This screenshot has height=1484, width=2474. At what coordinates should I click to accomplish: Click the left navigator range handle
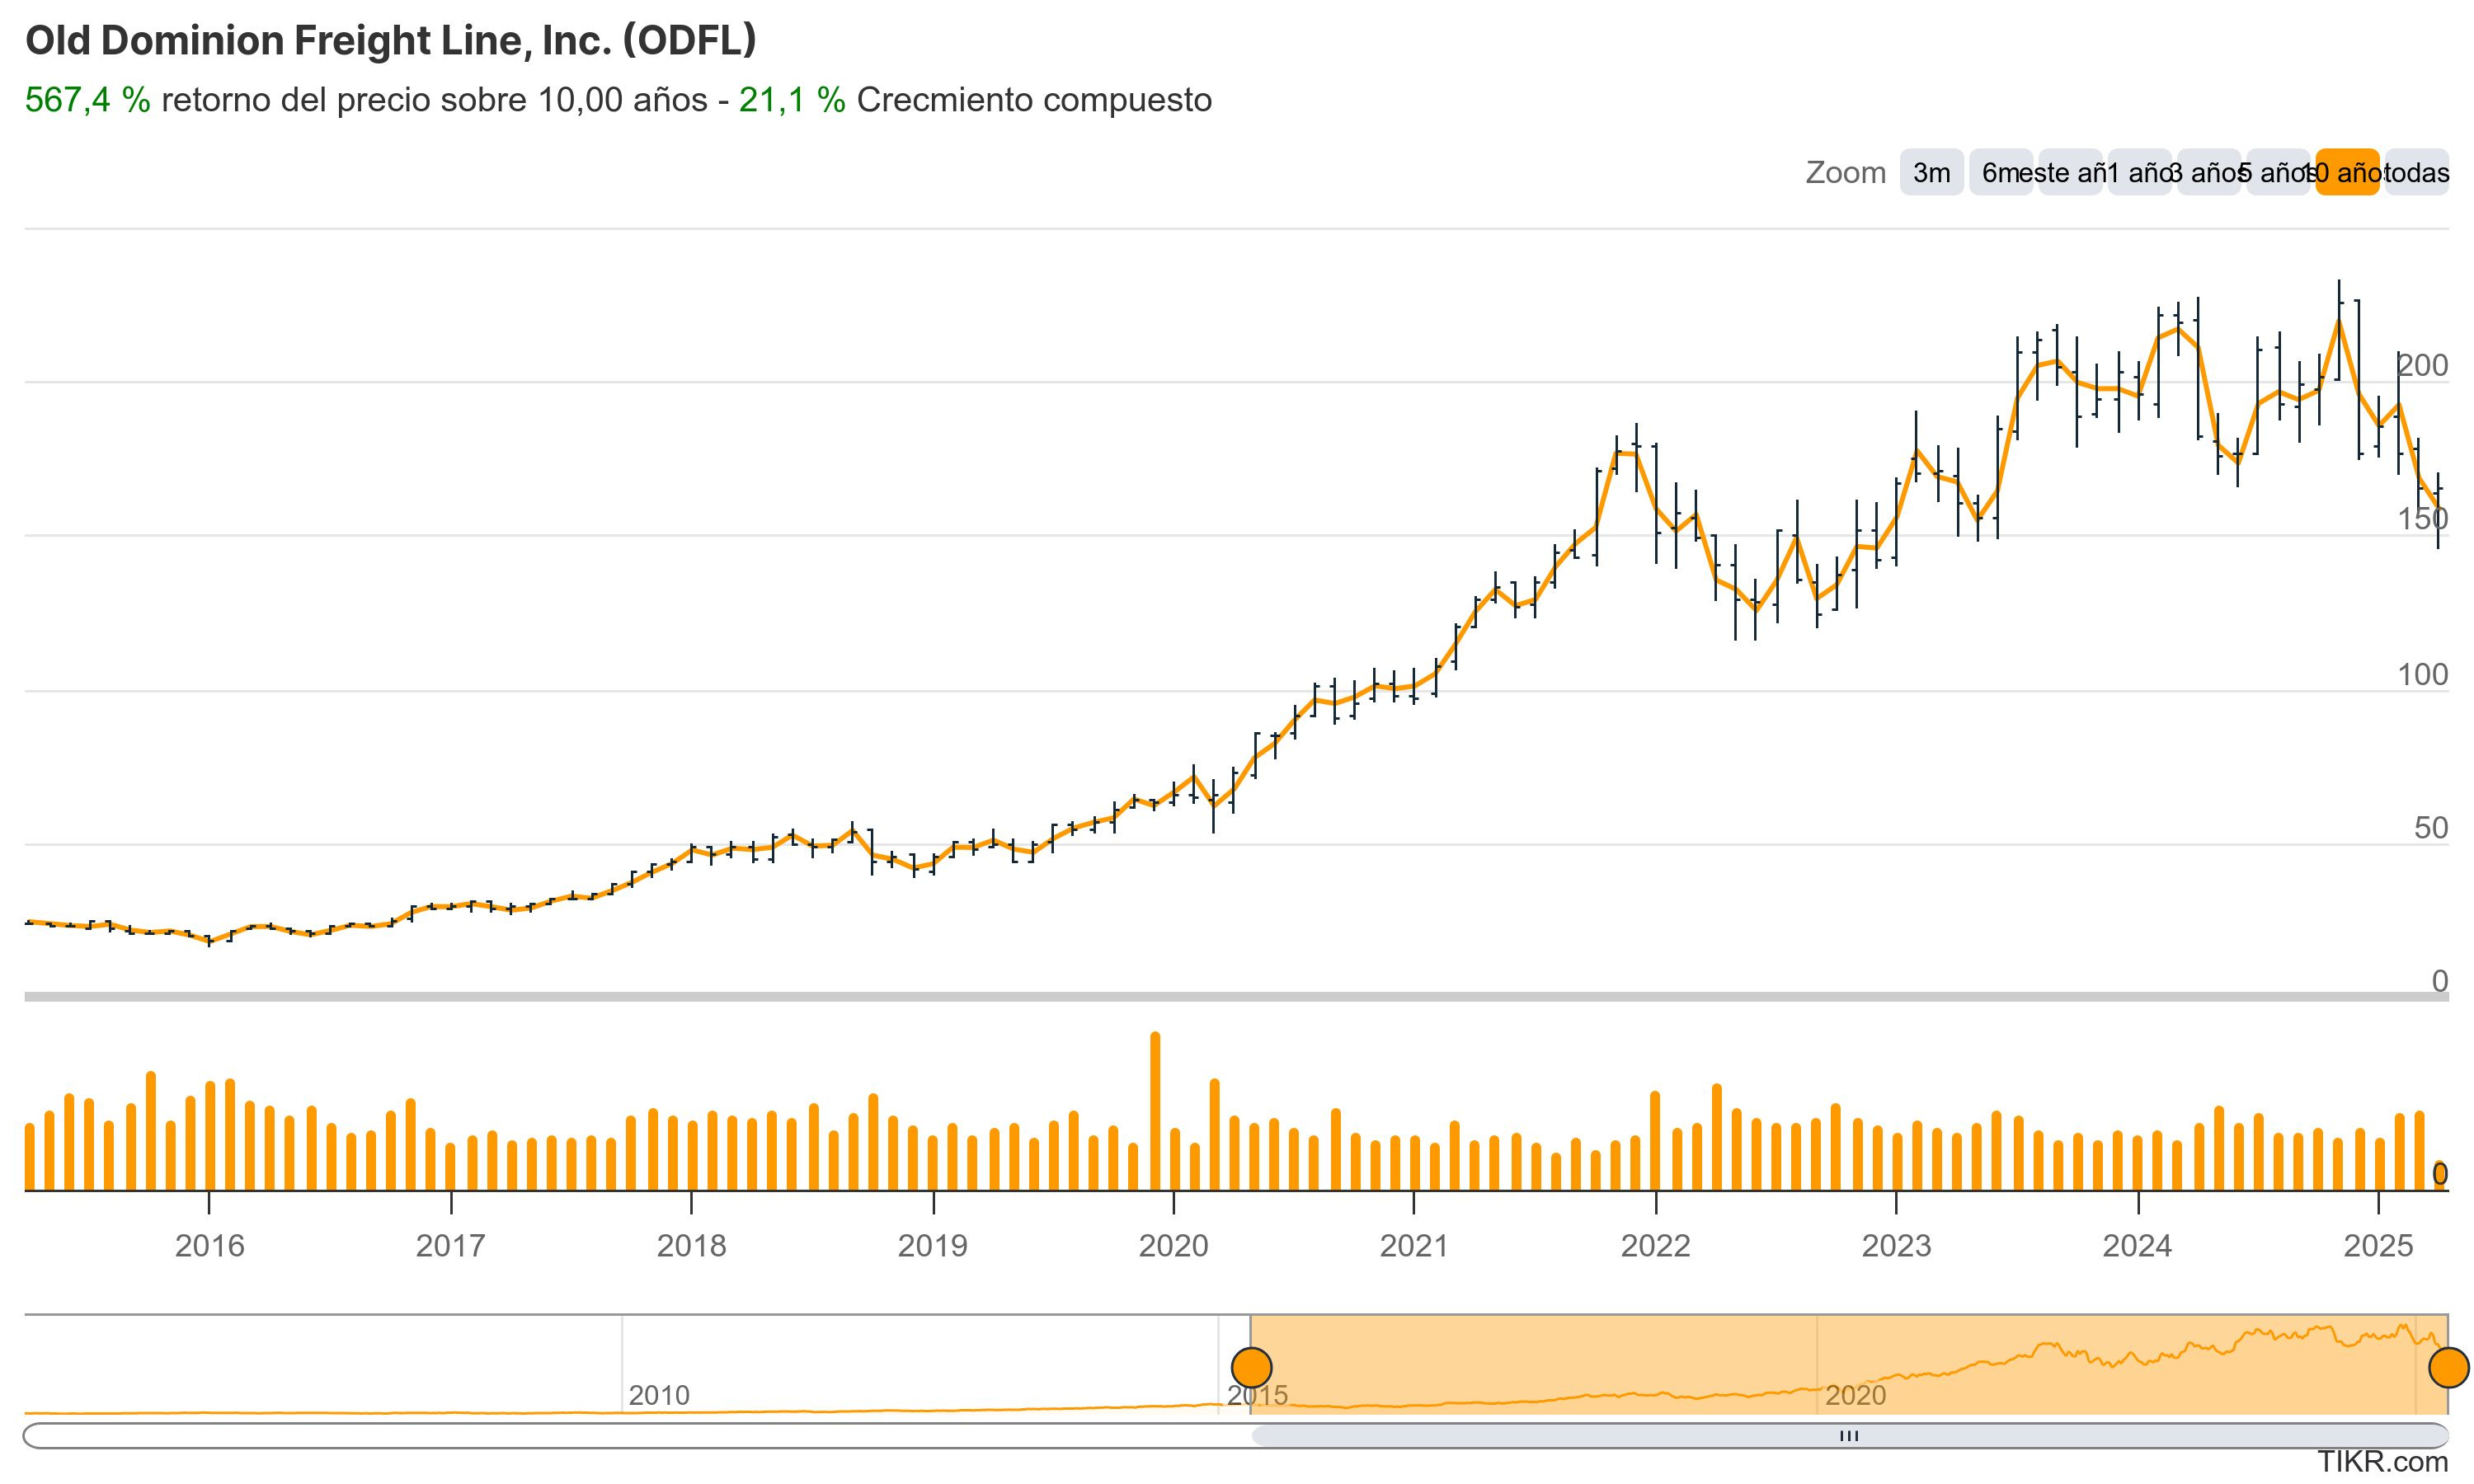tap(1251, 1366)
